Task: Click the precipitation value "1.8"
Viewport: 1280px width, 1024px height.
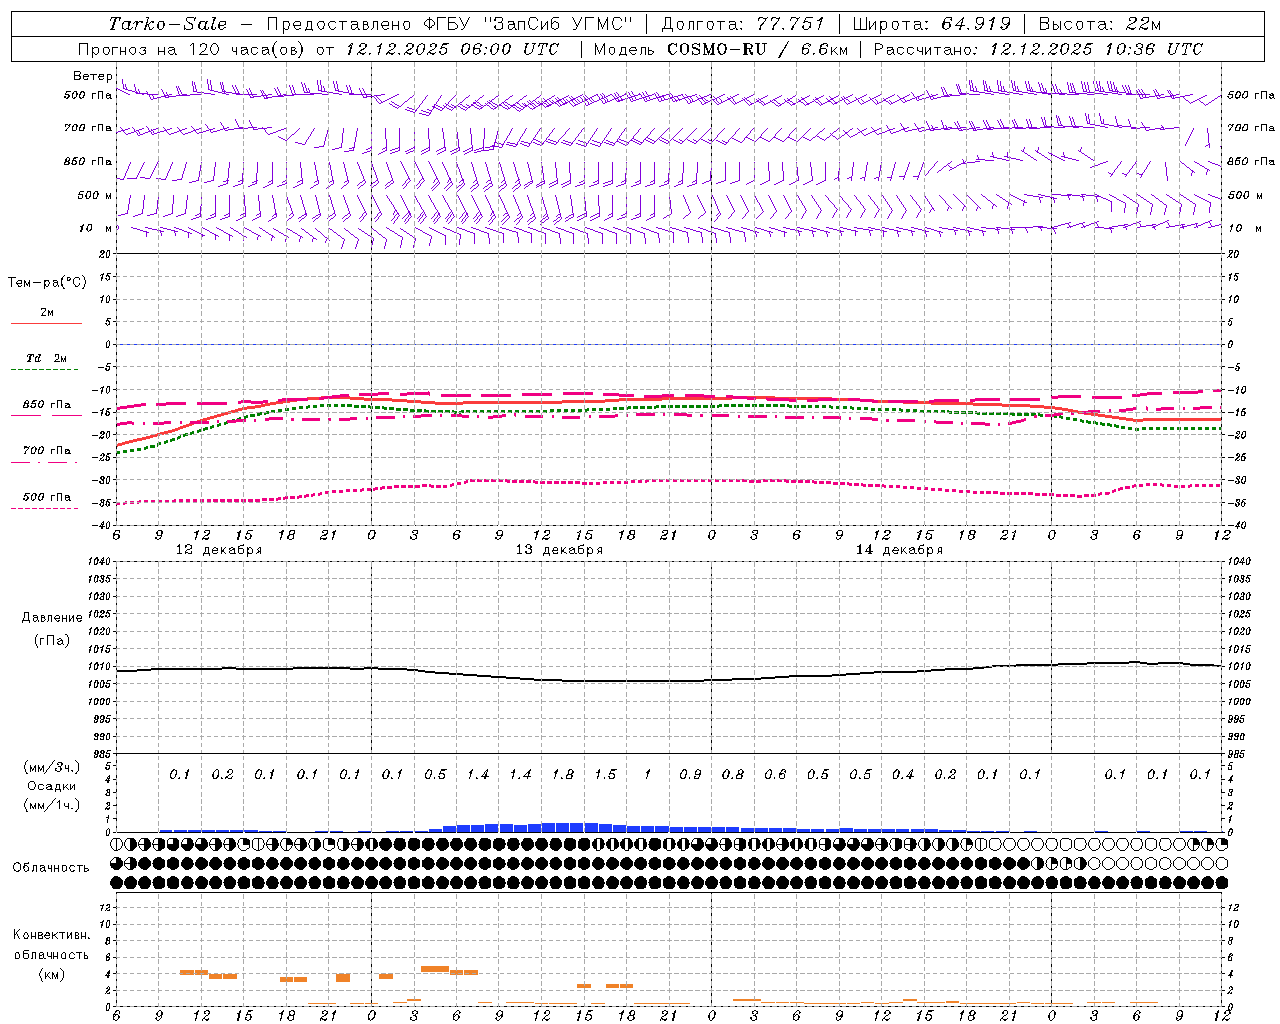Action: (563, 775)
